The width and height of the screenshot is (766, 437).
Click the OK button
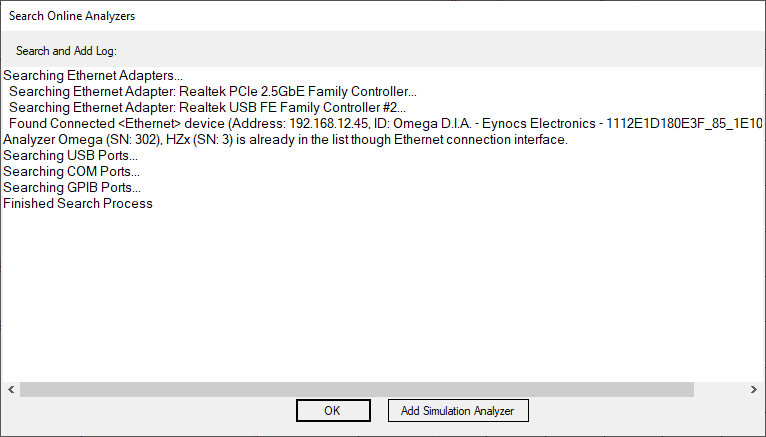pos(333,411)
